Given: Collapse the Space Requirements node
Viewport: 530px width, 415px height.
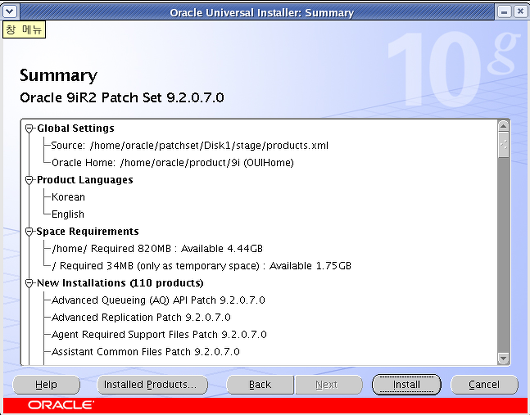Looking at the screenshot, I should point(29,231).
